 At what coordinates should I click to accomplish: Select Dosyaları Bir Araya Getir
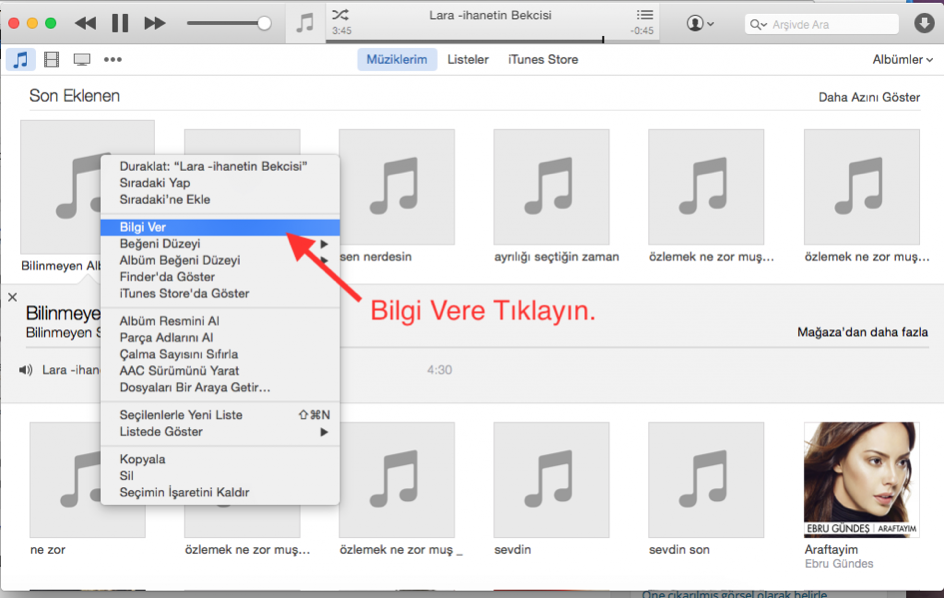pyautogui.click(x=220, y=387)
